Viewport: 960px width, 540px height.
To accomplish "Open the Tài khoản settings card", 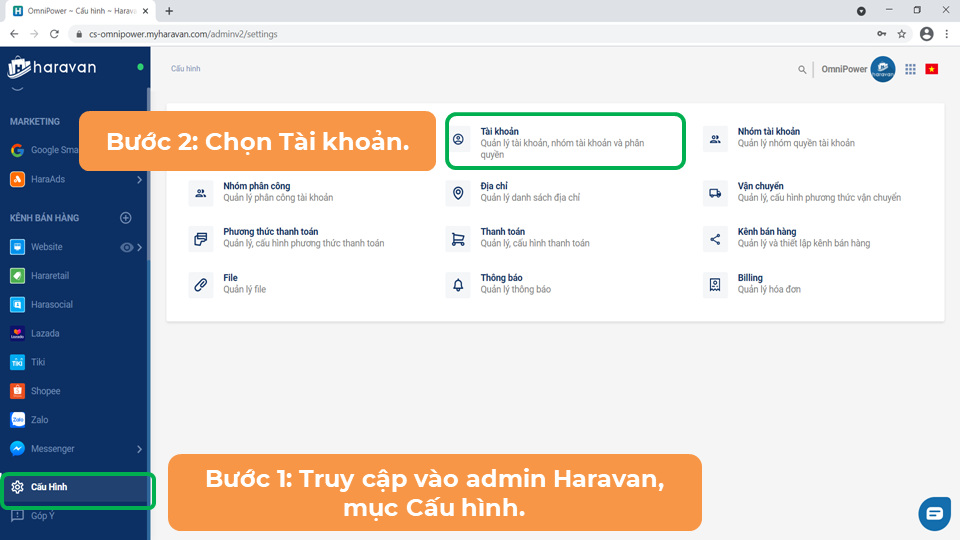I will click(x=565, y=141).
